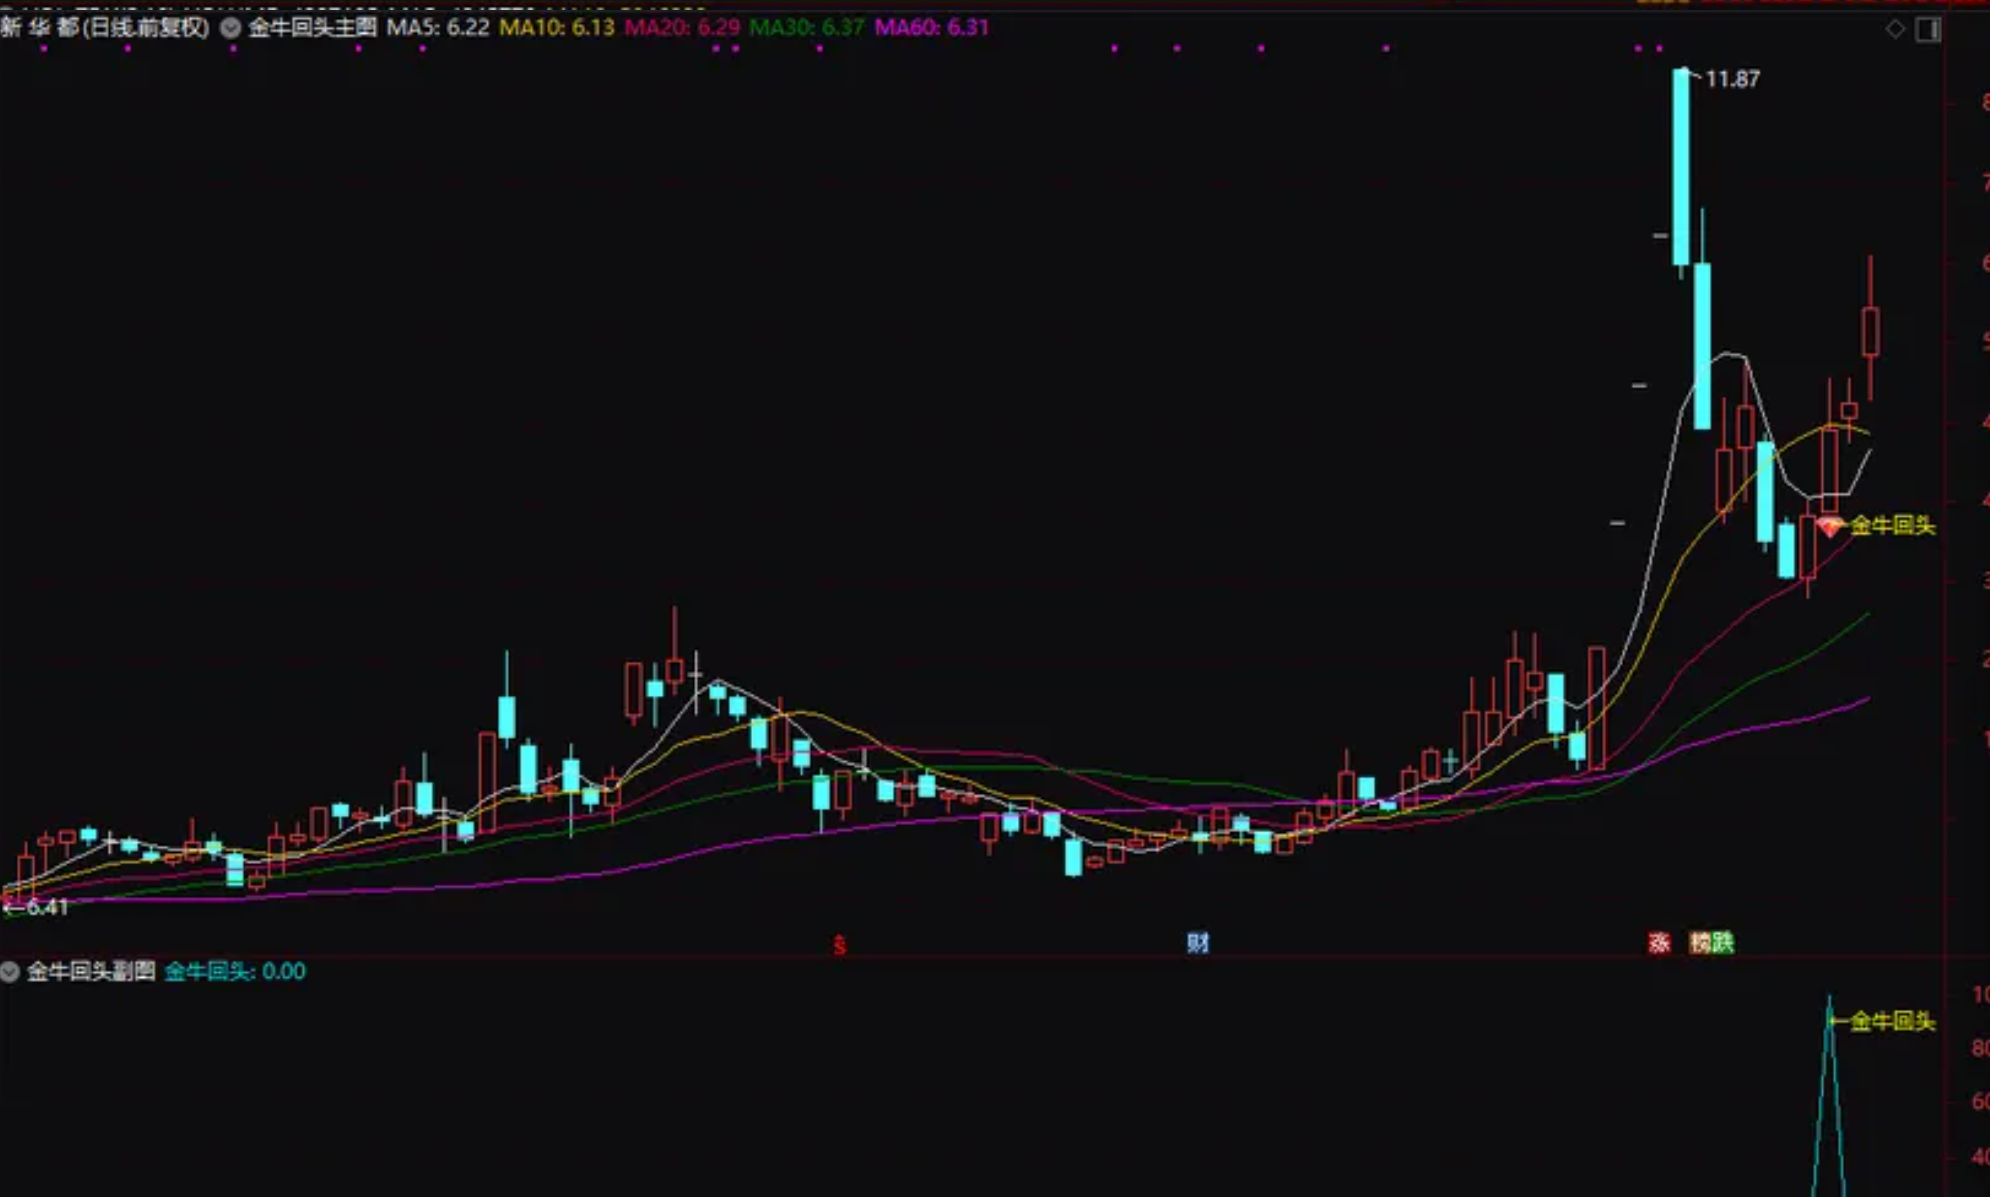The height and width of the screenshot is (1197, 1990).
Task: Open the 金牛回头副图 sub-chart dropdown arrow
Action: click(10, 971)
